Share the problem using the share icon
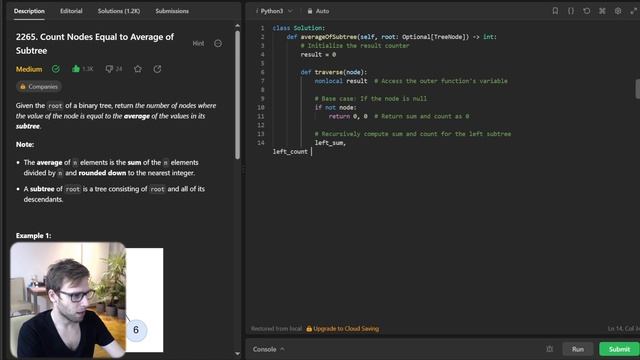This screenshot has width=640, height=360. pyautogui.click(x=158, y=69)
